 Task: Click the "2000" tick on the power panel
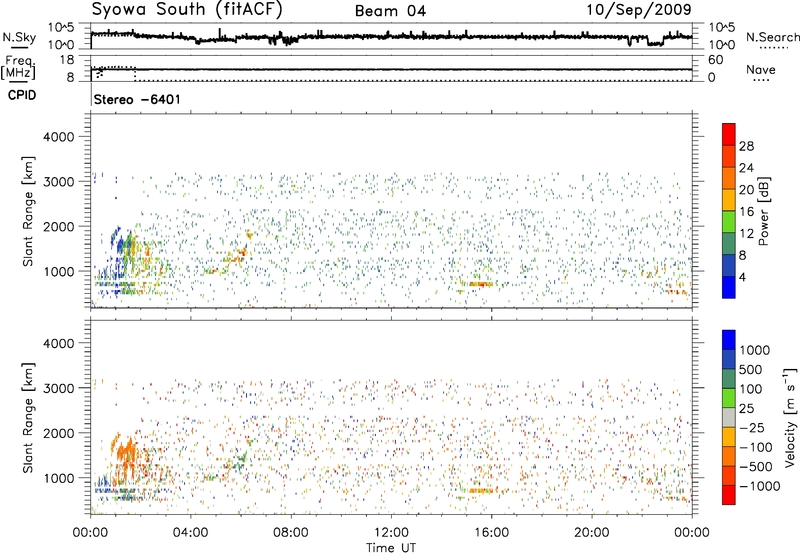58,226
